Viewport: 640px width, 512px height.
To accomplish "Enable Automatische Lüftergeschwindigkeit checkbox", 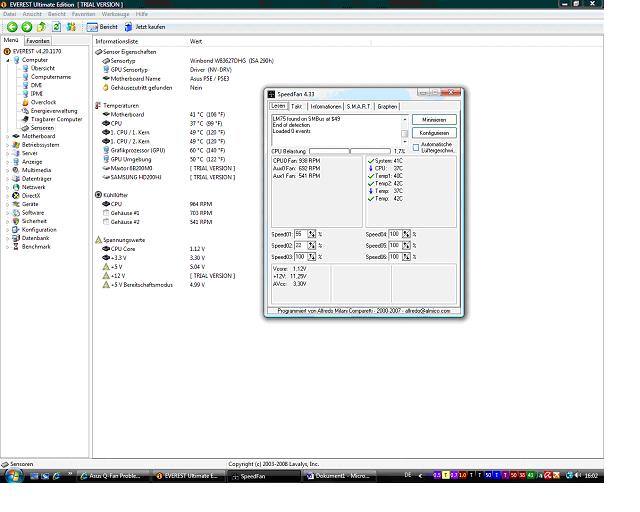I will pos(416,147).
